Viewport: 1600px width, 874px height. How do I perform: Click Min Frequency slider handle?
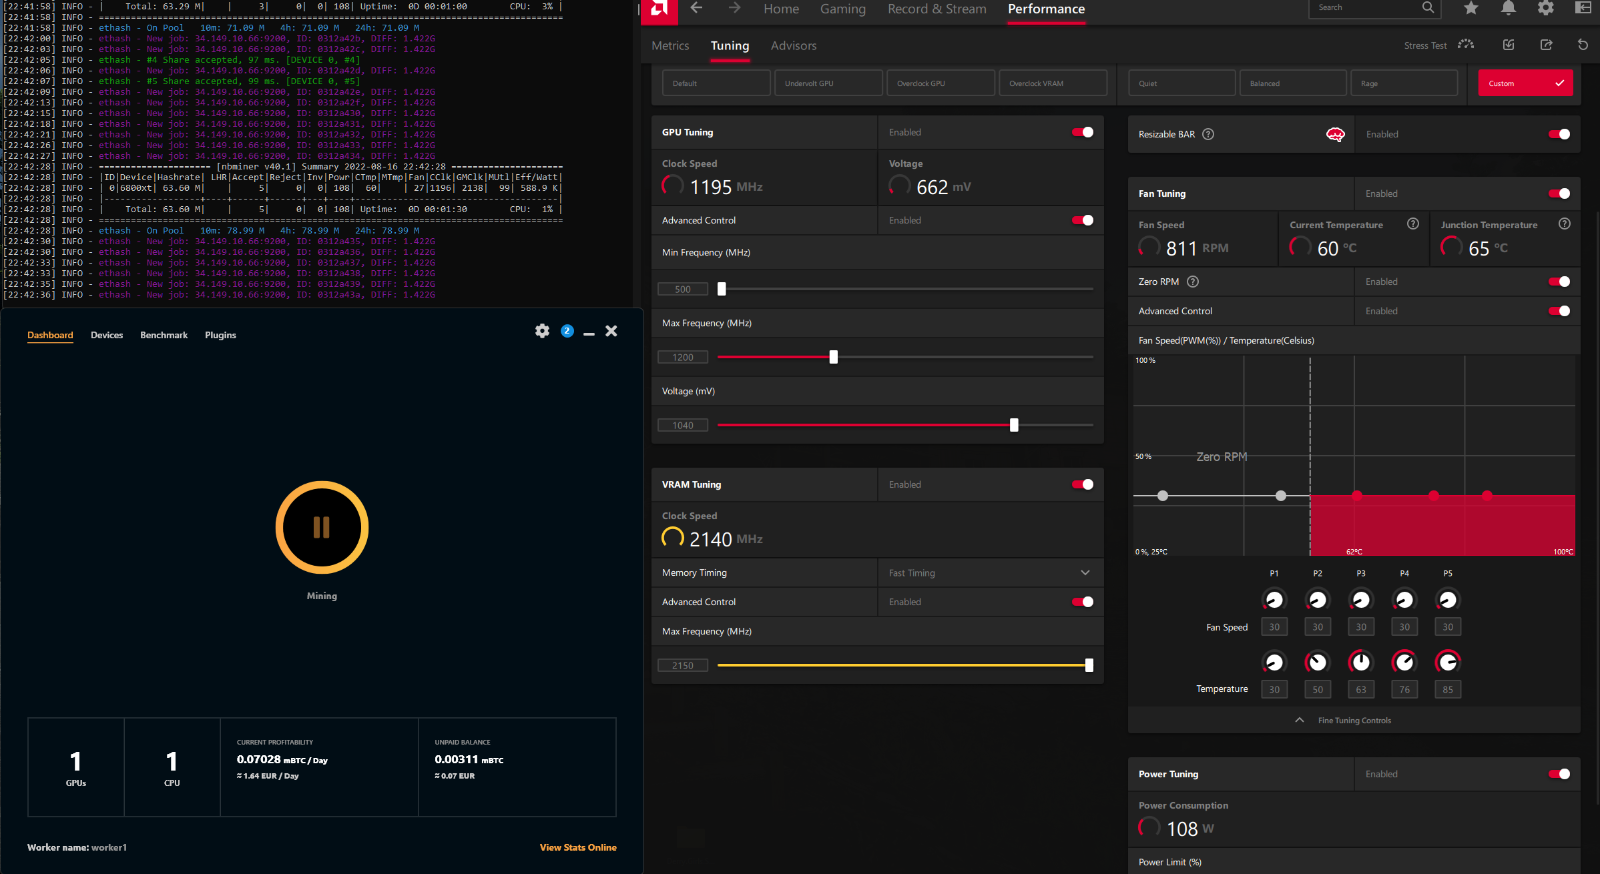721,289
